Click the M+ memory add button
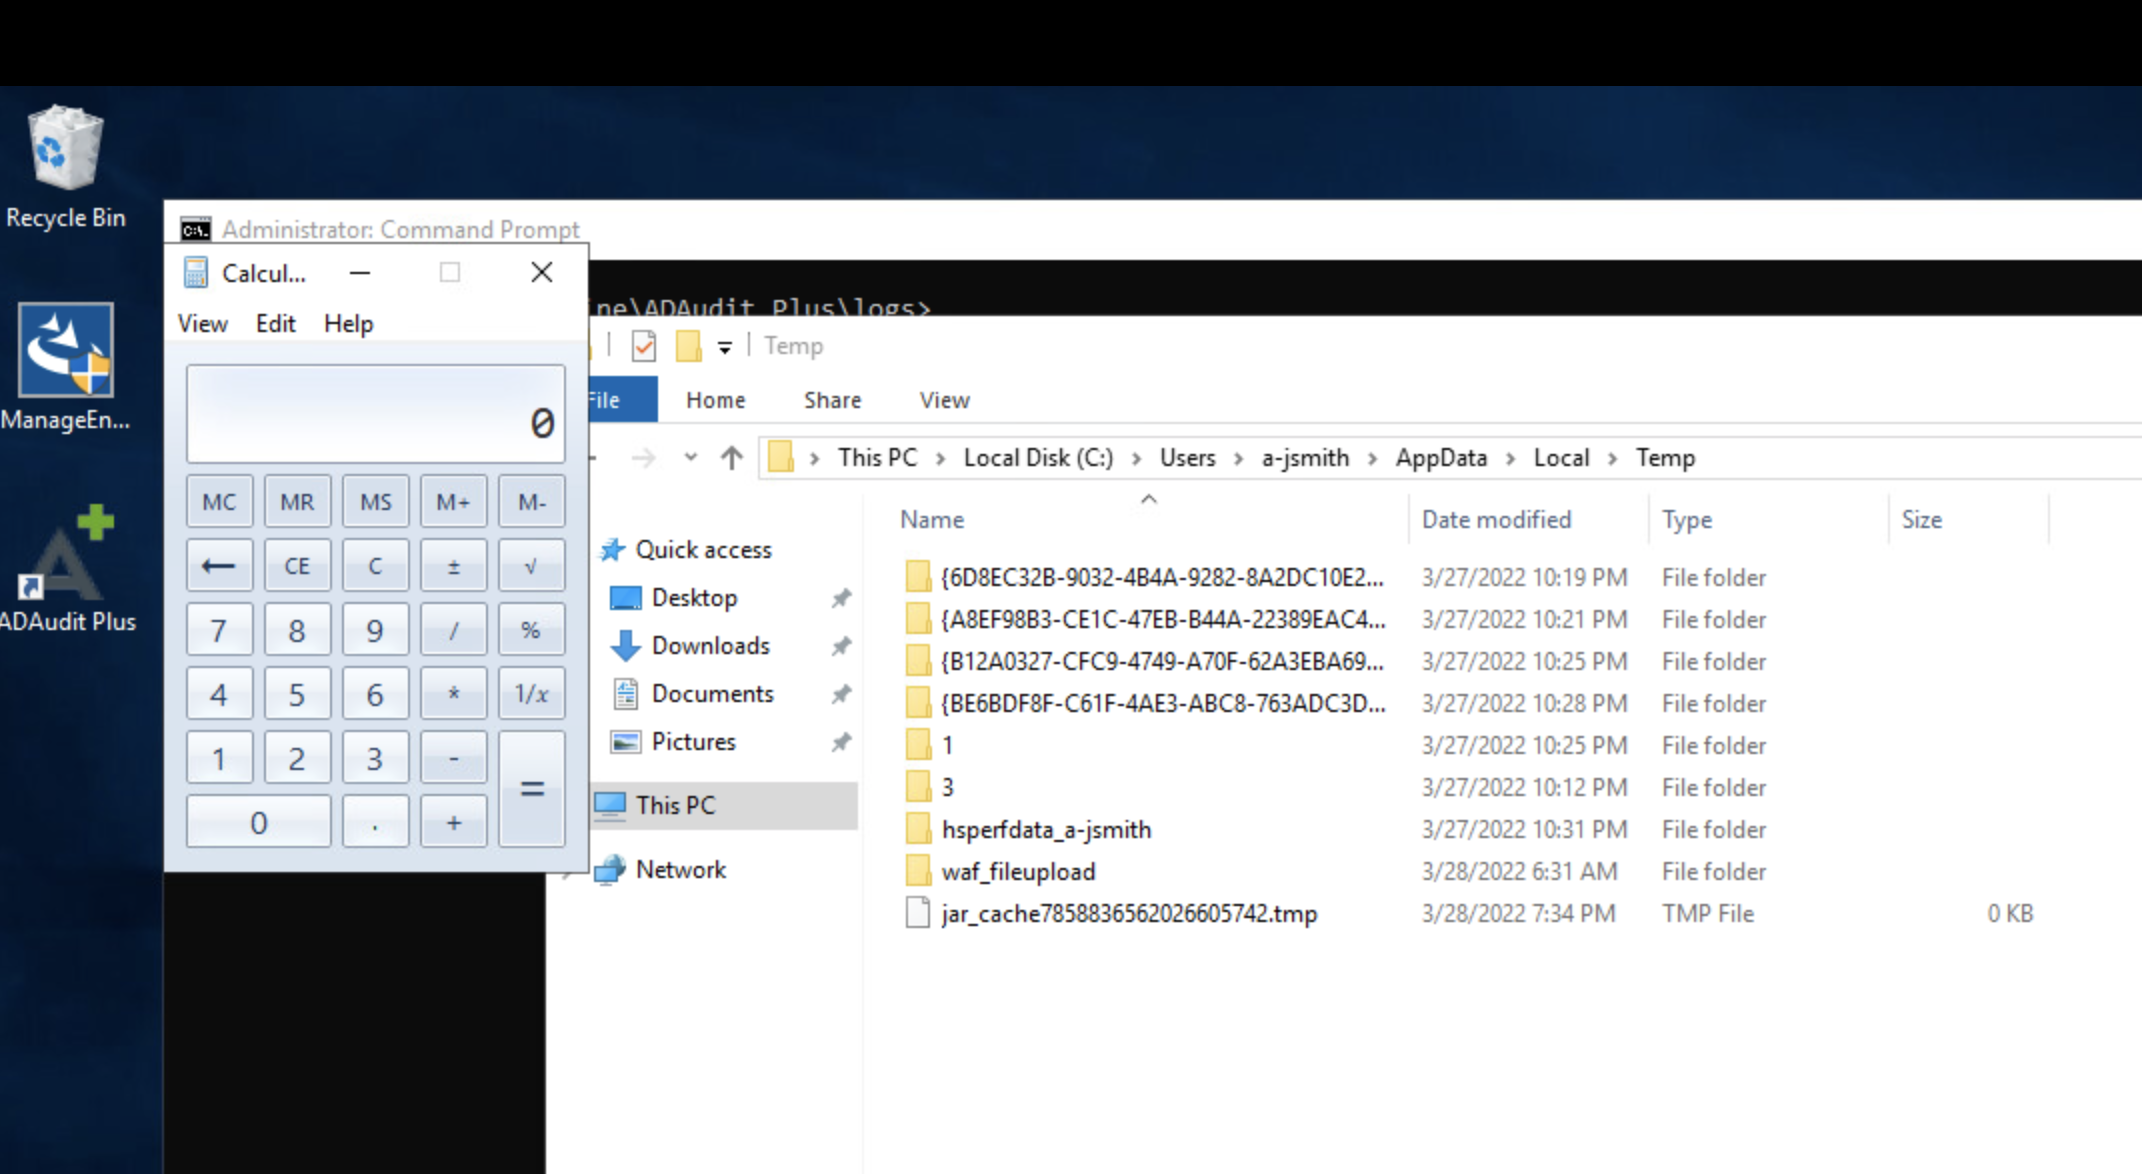 [x=453, y=502]
